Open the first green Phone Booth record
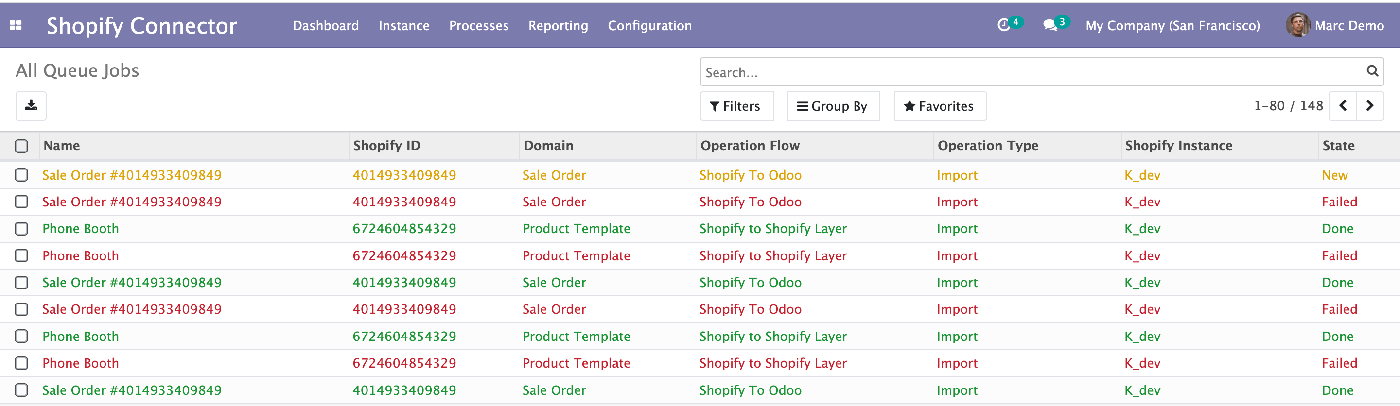Screen dimensions: 1400x406 tap(81, 229)
